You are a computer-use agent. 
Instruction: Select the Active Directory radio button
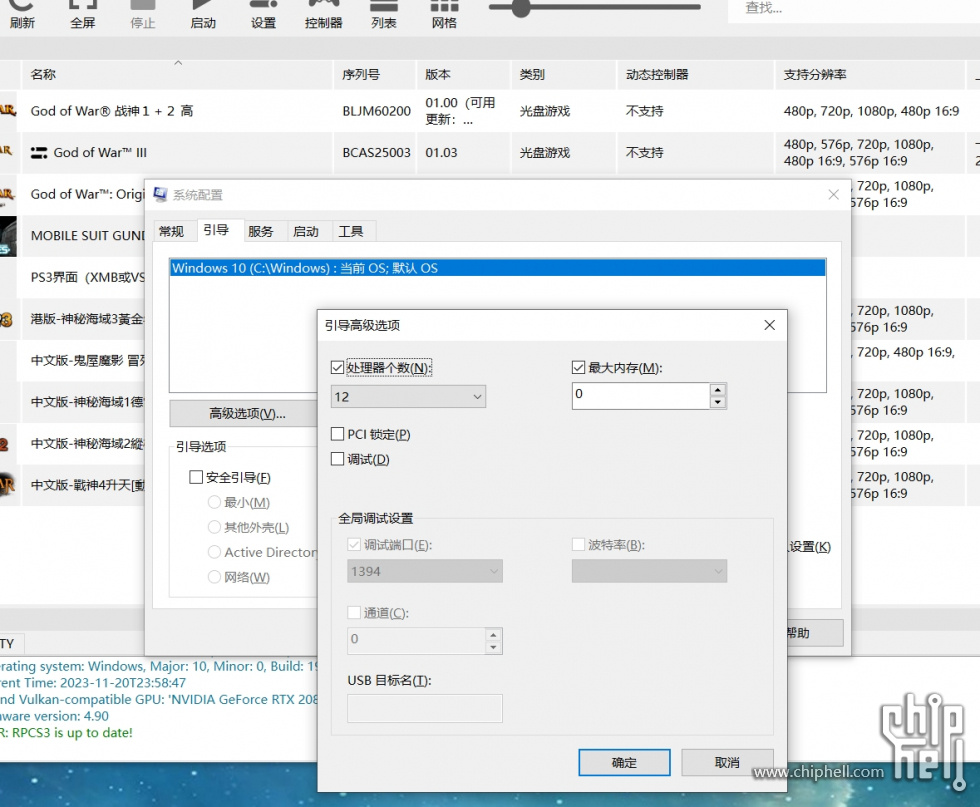(x=214, y=552)
